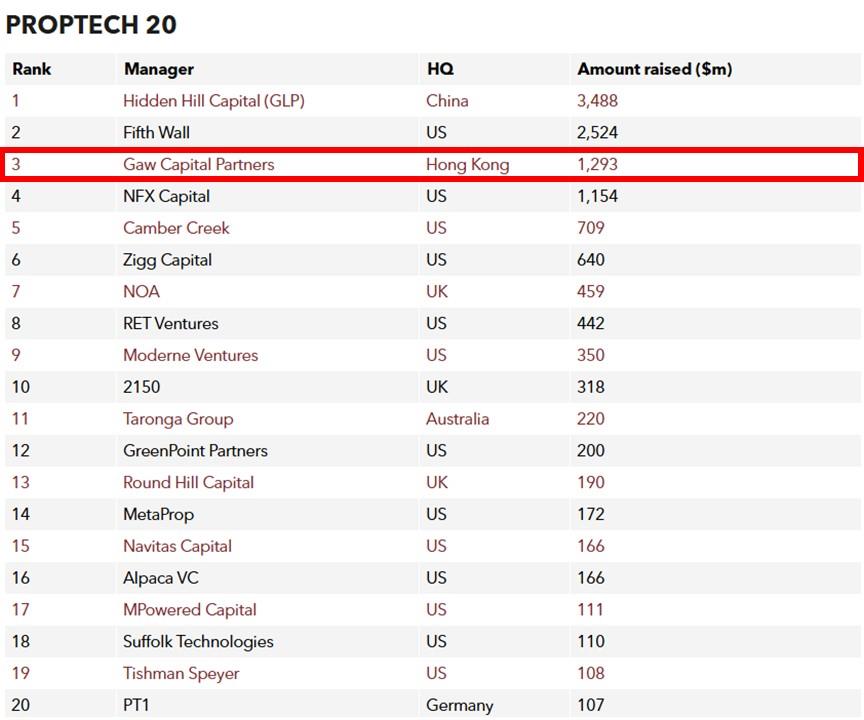
Task: Click the Amount raised ($m) column header
Action: point(654,69)
